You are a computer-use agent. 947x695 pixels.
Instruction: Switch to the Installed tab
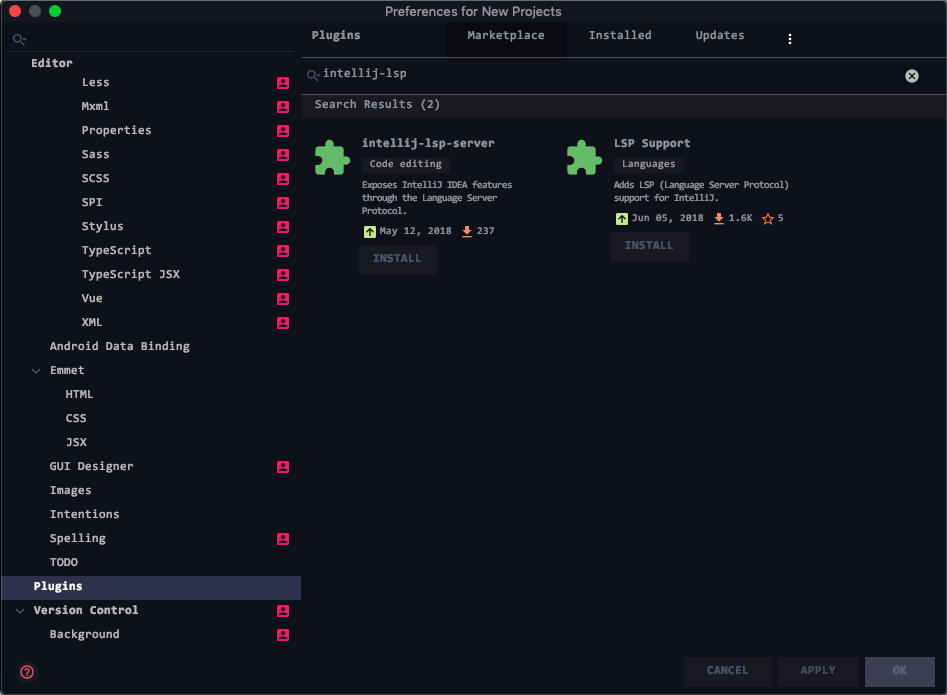pos(620,36)
